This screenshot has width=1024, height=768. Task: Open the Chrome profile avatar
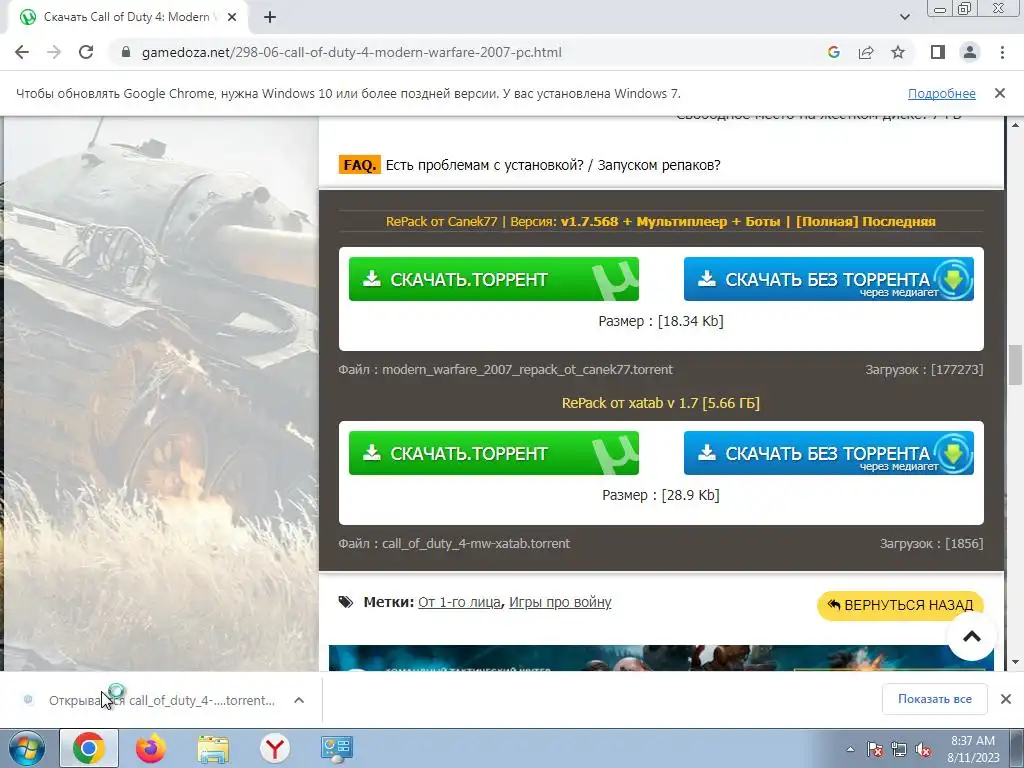[970, 52]
